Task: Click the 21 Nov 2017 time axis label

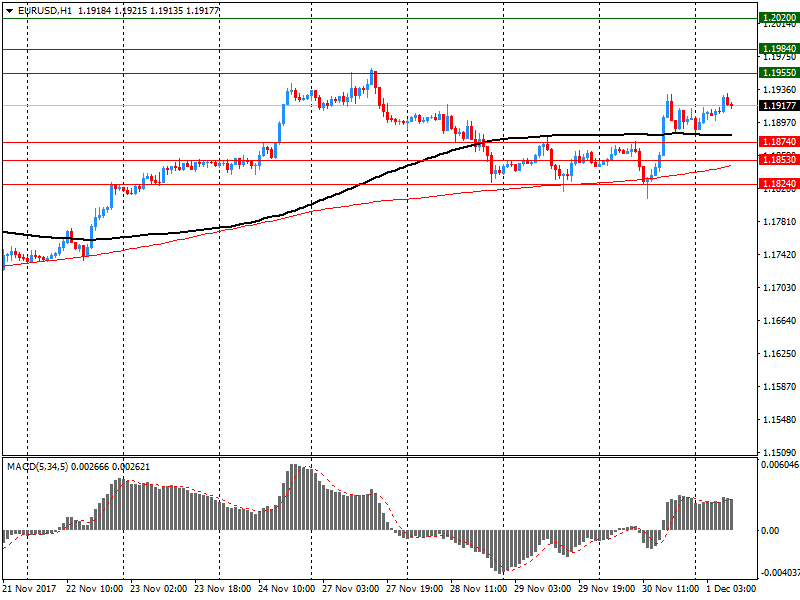Action: 29,588
